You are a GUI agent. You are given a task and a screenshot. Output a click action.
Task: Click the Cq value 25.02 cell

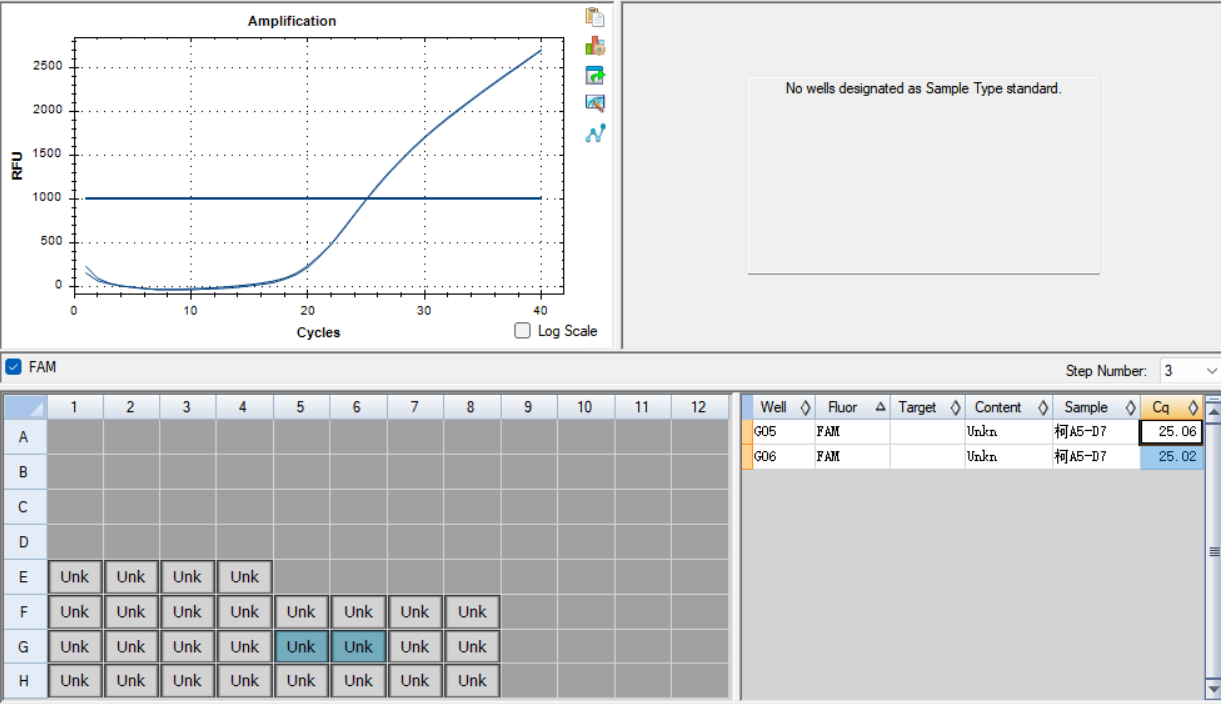[x=1172, y=457]
